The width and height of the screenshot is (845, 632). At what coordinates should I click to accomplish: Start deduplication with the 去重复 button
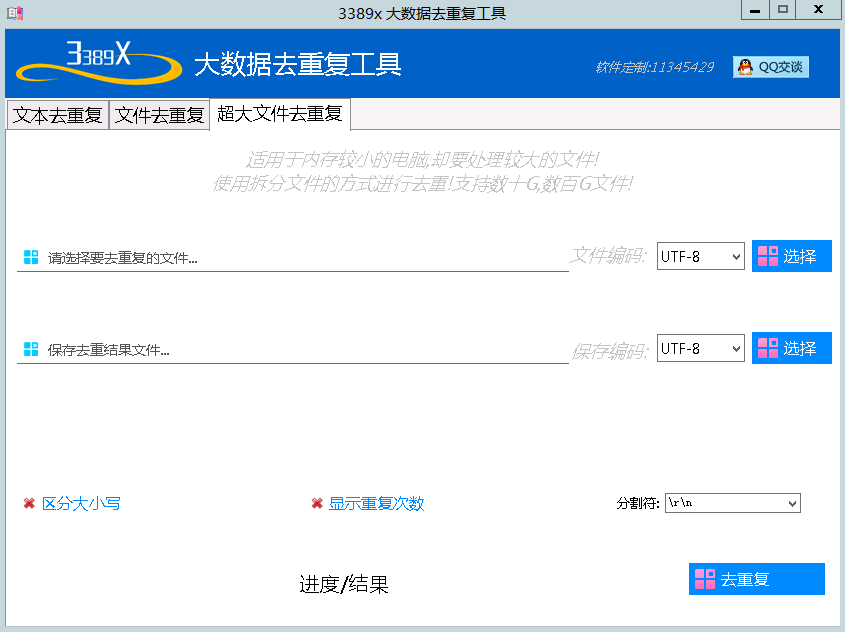coord(757,579)
